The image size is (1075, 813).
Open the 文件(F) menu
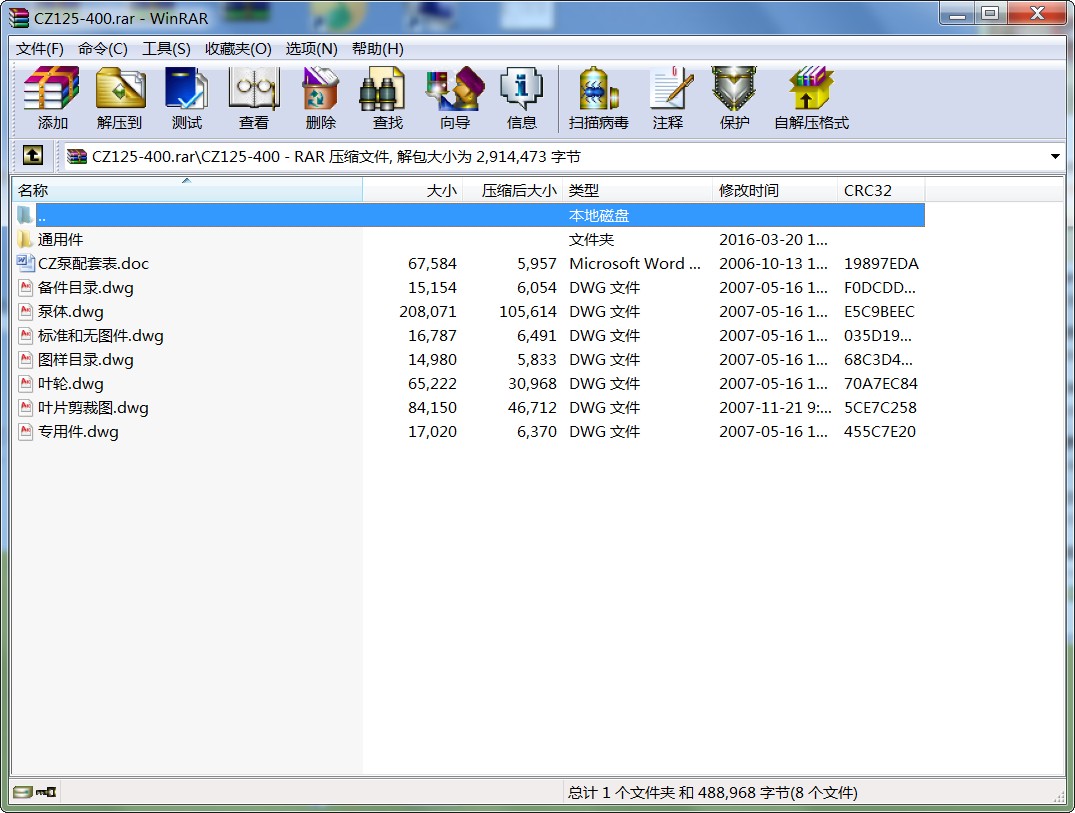pyautogui.click(x=40, y=49)
